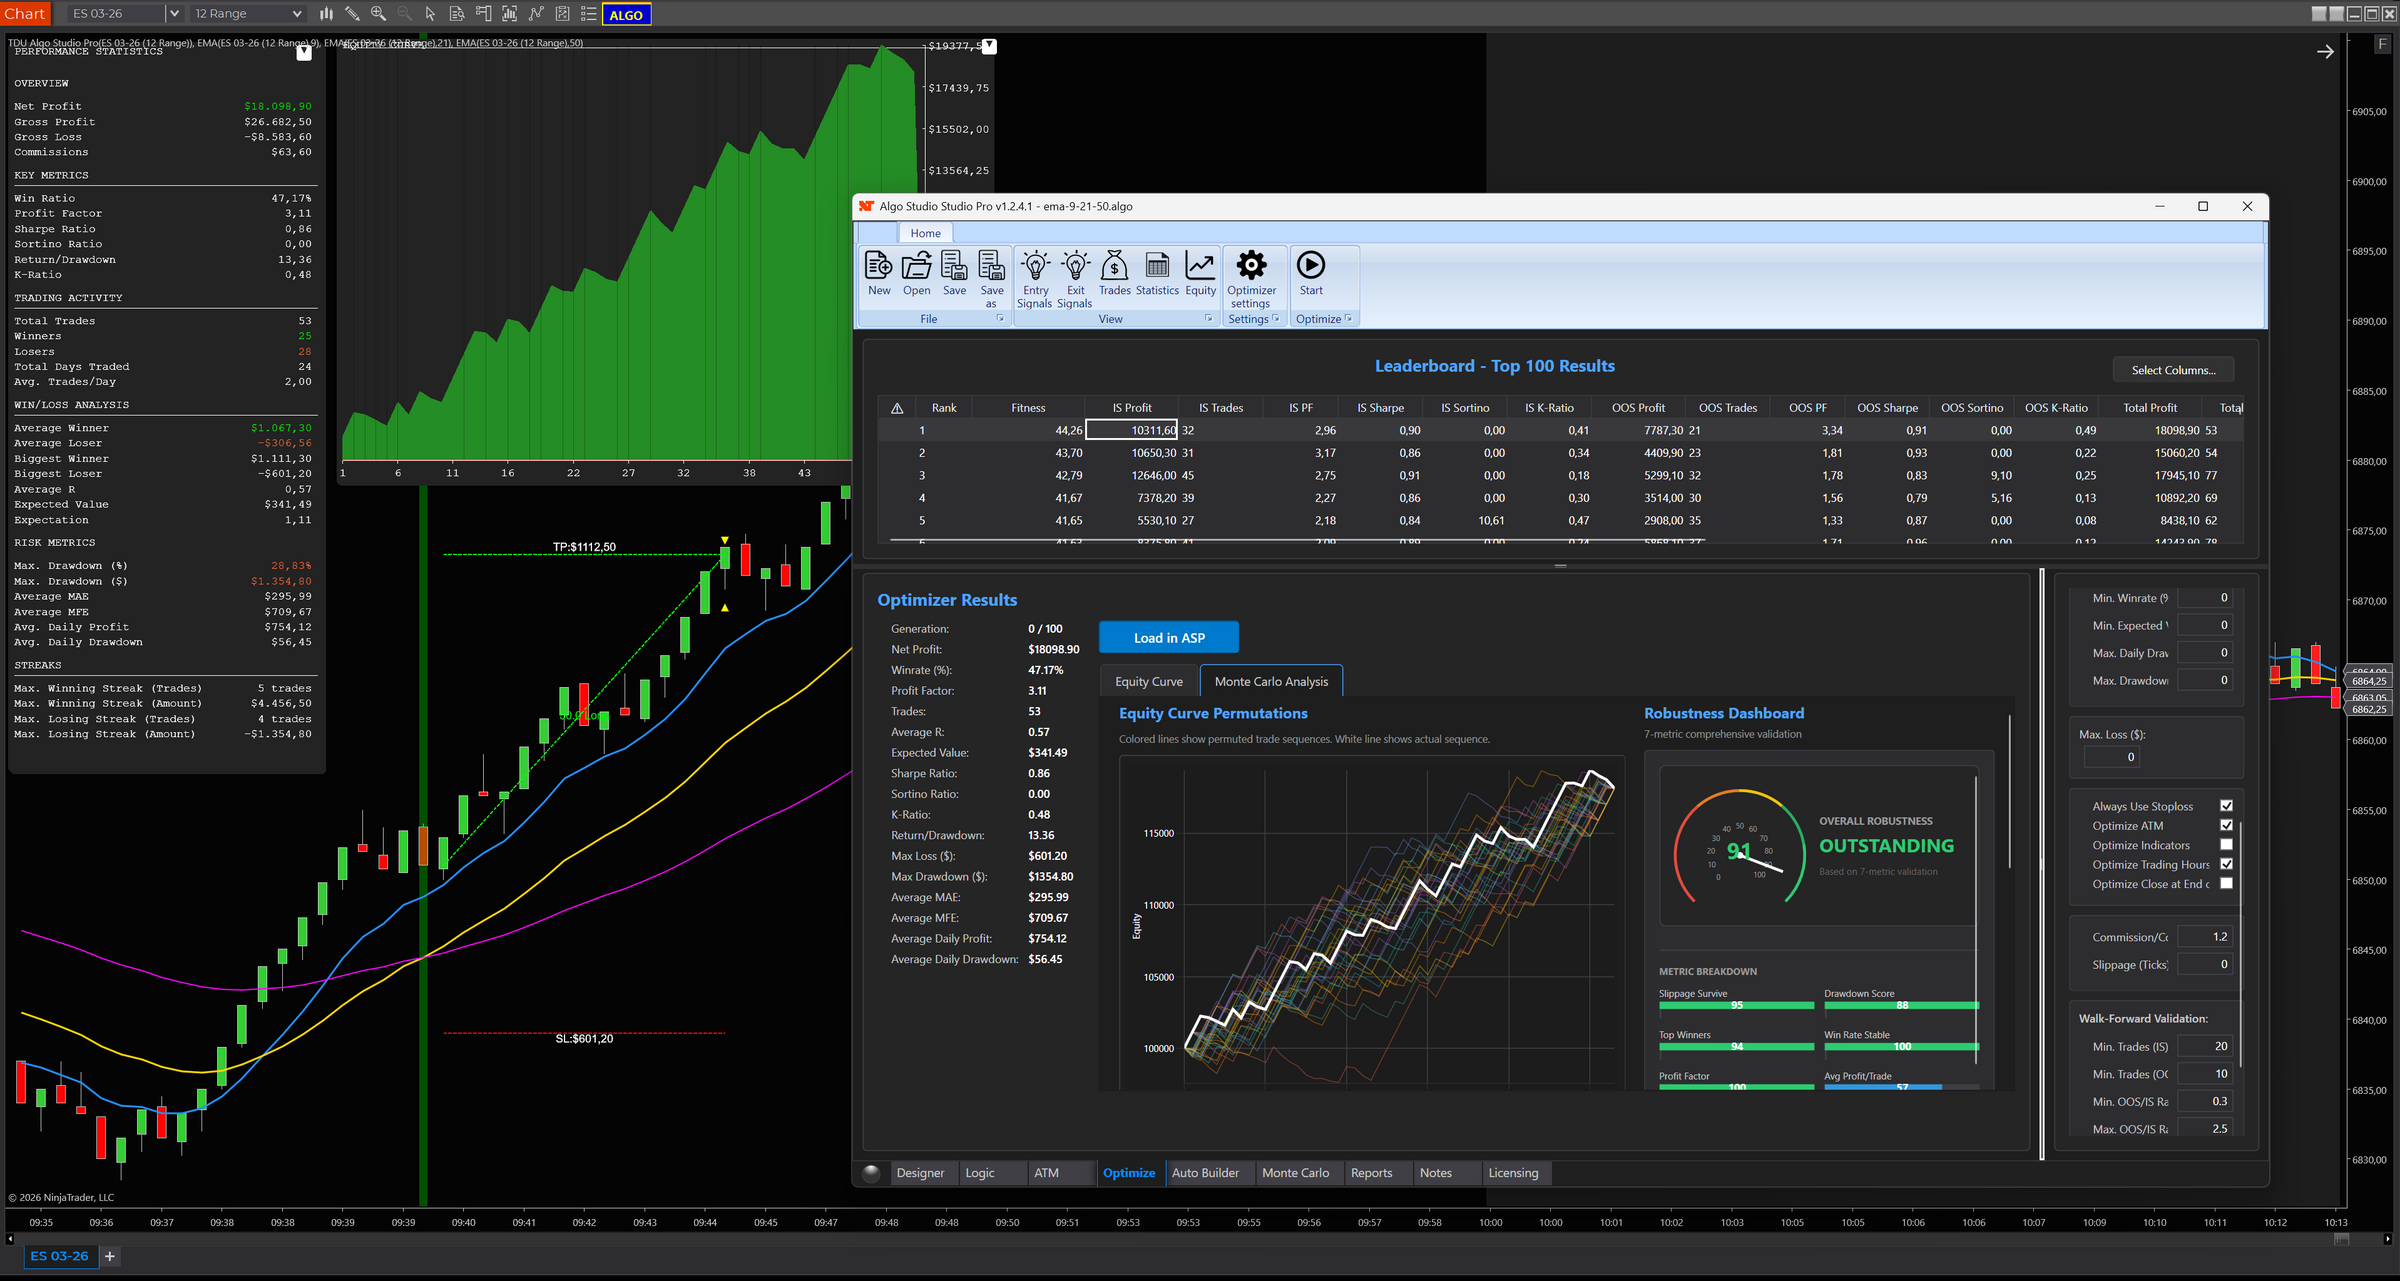Select the Zoom In tool on the chart toolbar
This screenshot has width=2400, height=1281.
pos(378,13)
